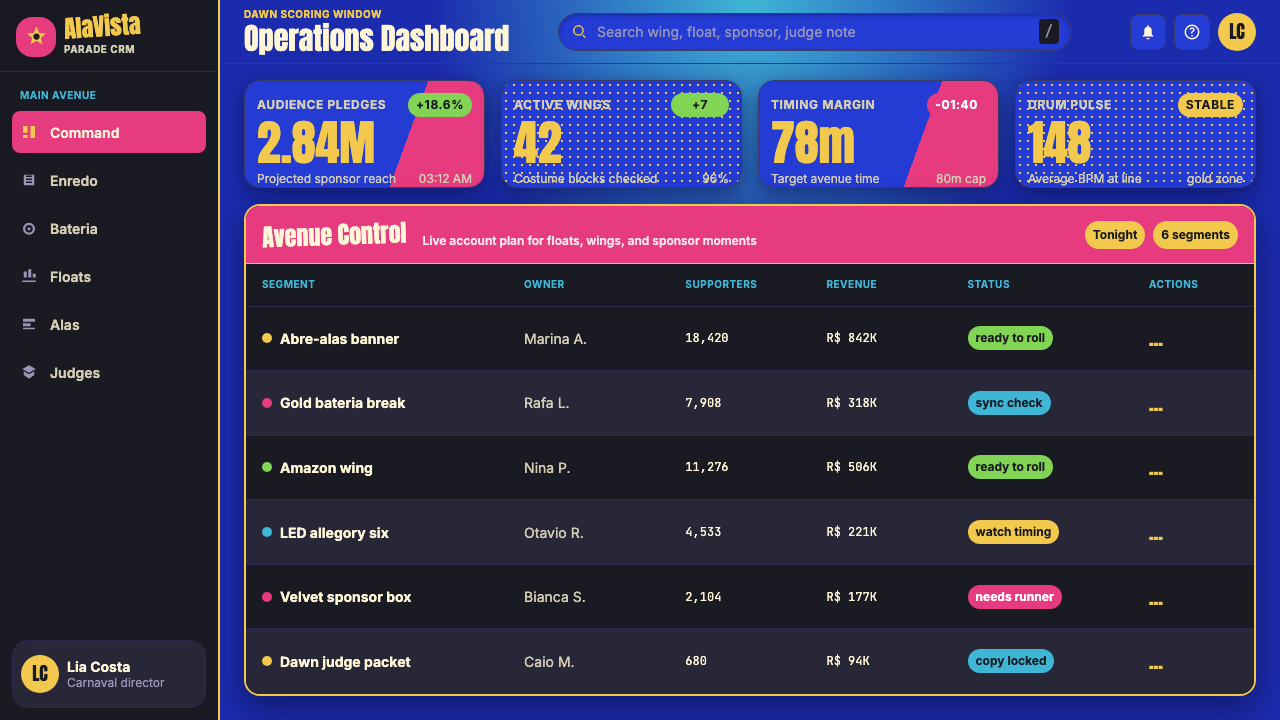Select the Abre-alas banner segment name
Image resolution: width=1280 pixels, height=720 pixels.
coord(339,339)
